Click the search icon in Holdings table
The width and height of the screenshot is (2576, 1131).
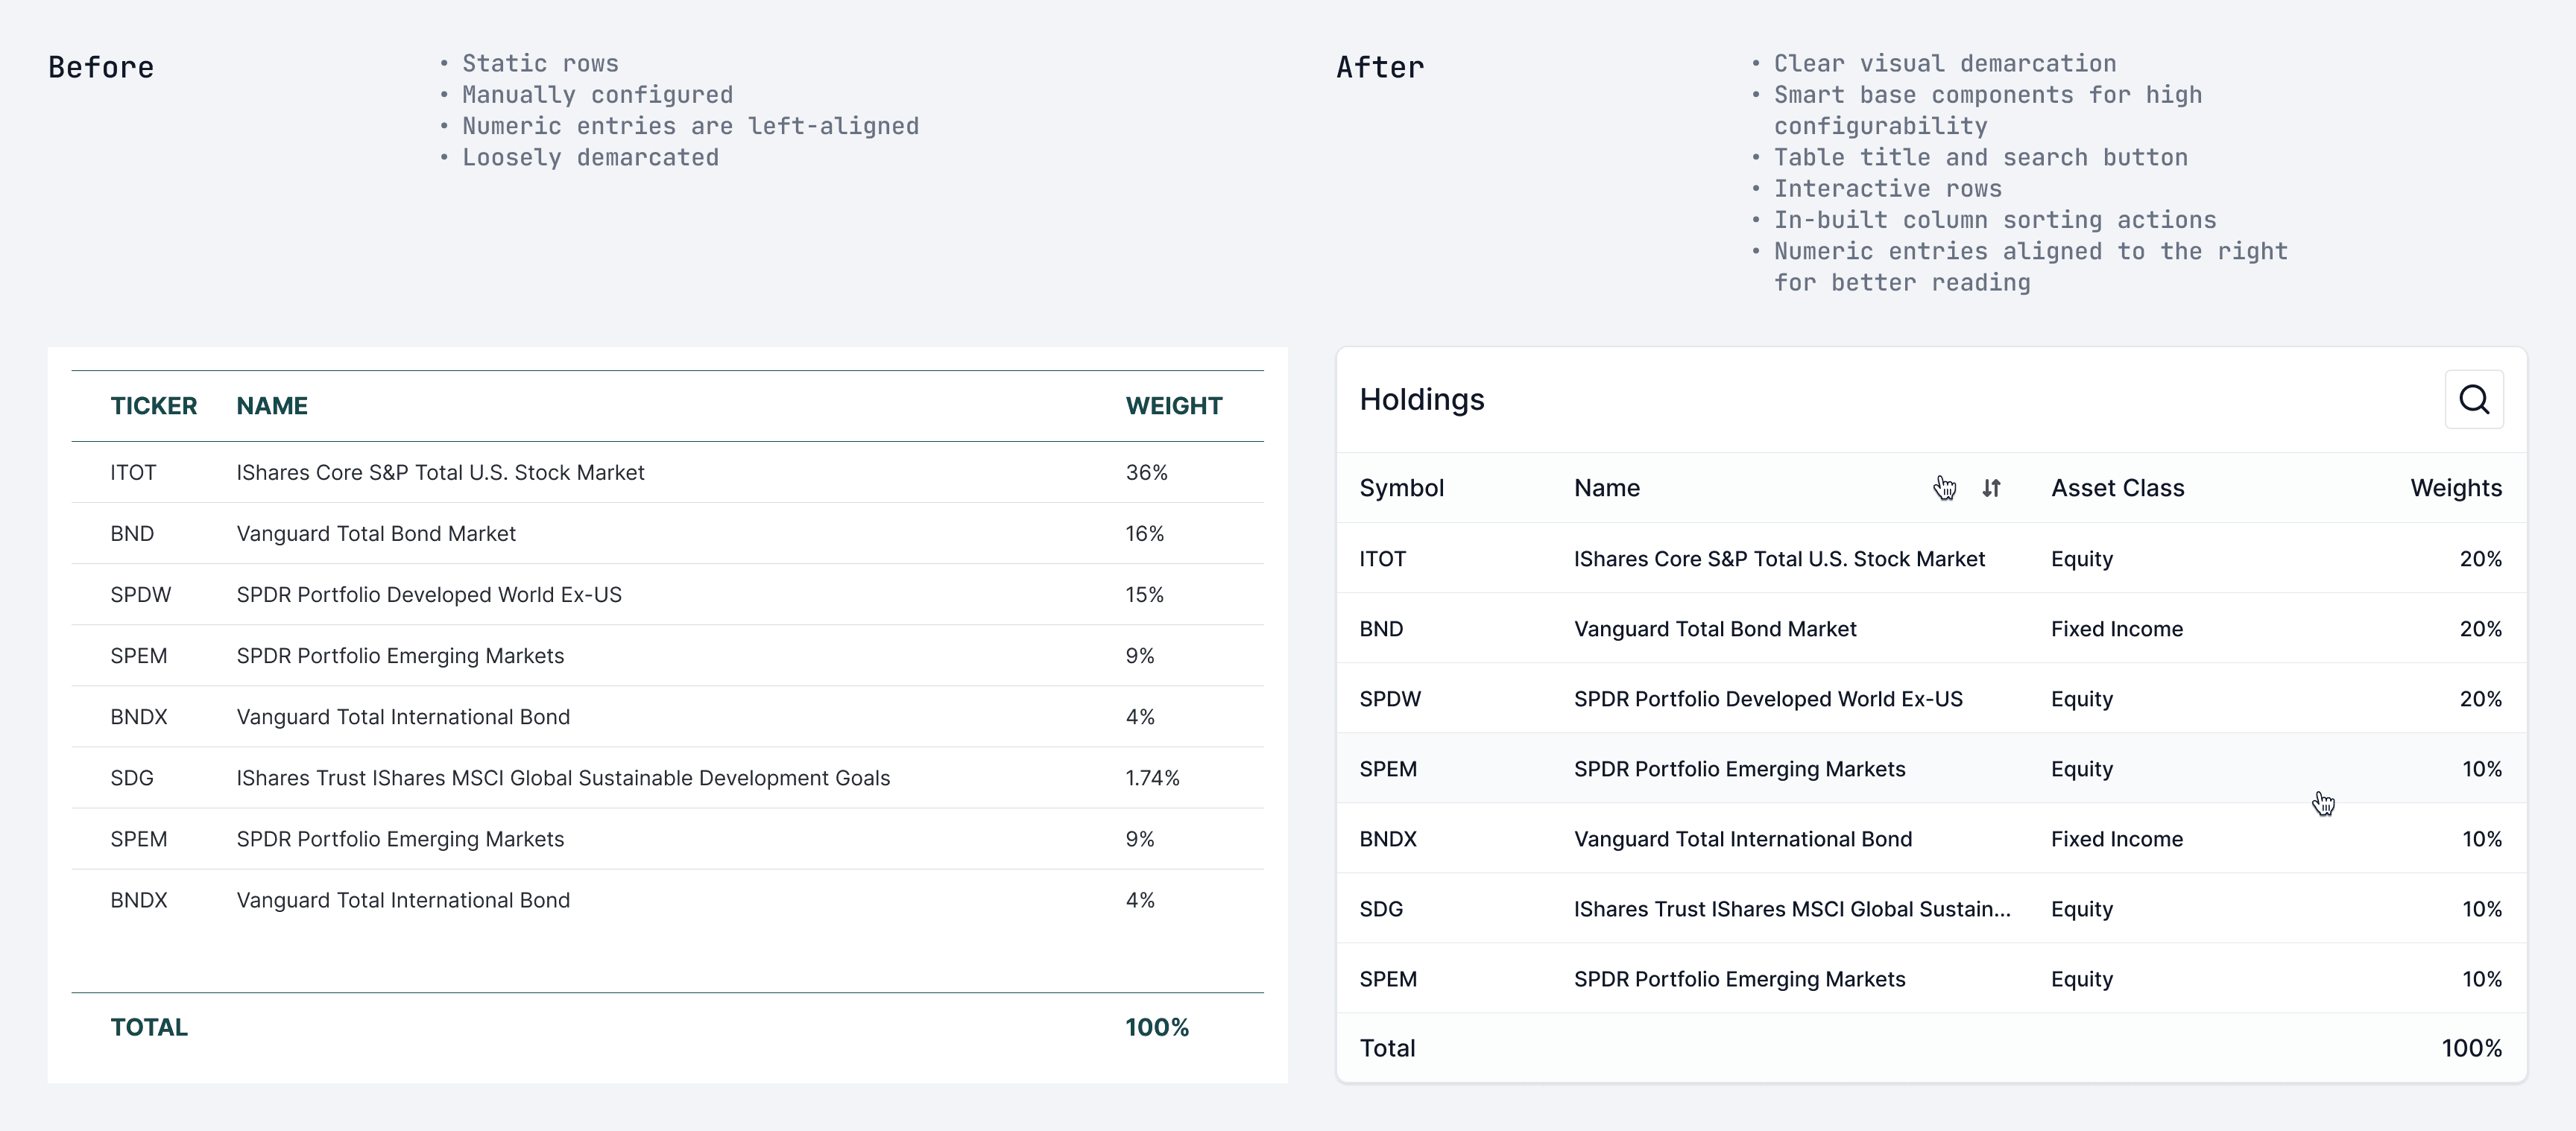click(2473, 399)
